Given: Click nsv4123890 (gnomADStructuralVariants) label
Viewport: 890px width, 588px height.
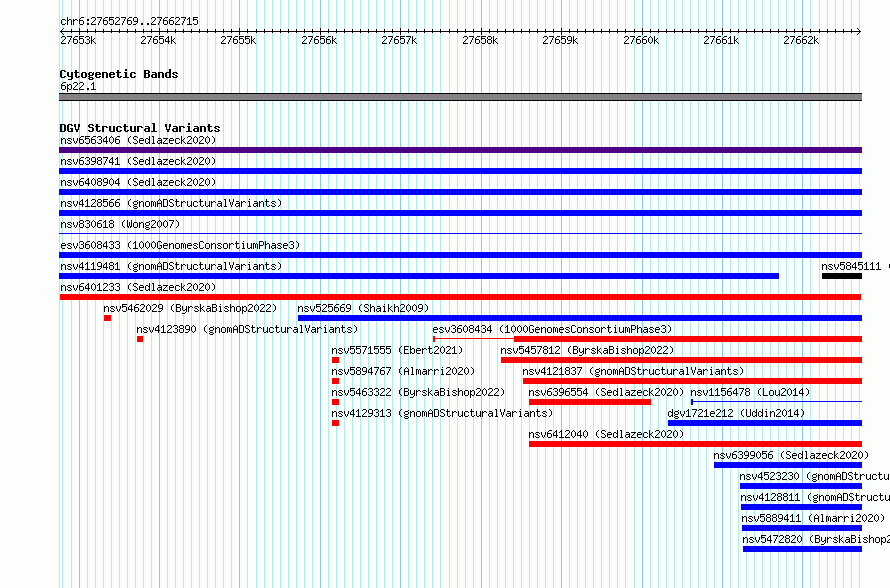Looking at the screenshot, I should click(247, 329).
